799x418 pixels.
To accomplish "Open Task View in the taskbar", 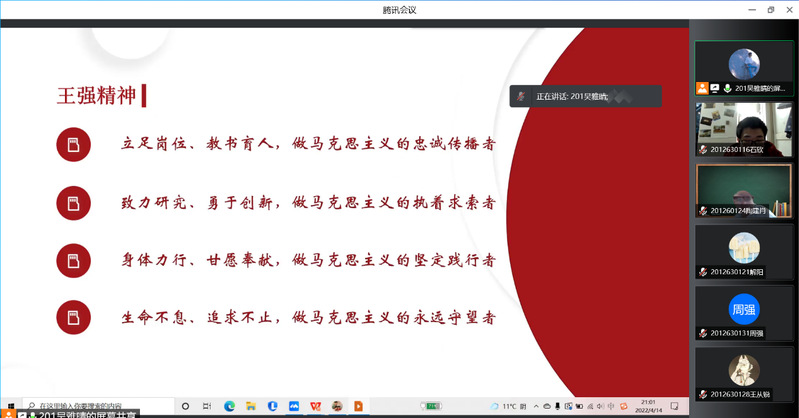I will [x=207, y=406].
